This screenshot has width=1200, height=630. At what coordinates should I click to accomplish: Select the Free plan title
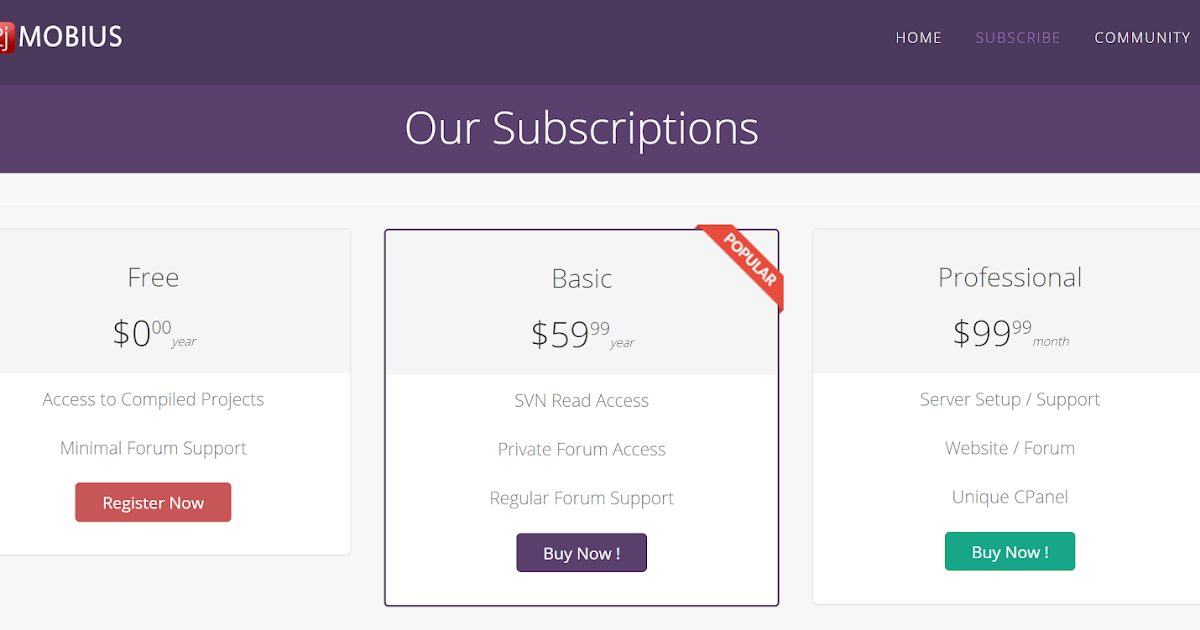[x=153, y=277]
